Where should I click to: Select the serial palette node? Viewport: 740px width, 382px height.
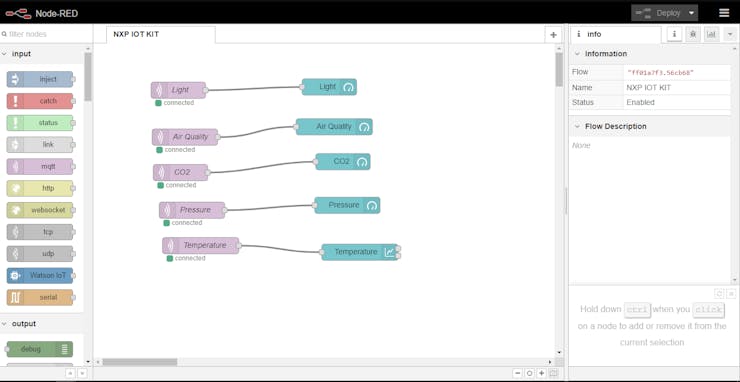point(40,297)
